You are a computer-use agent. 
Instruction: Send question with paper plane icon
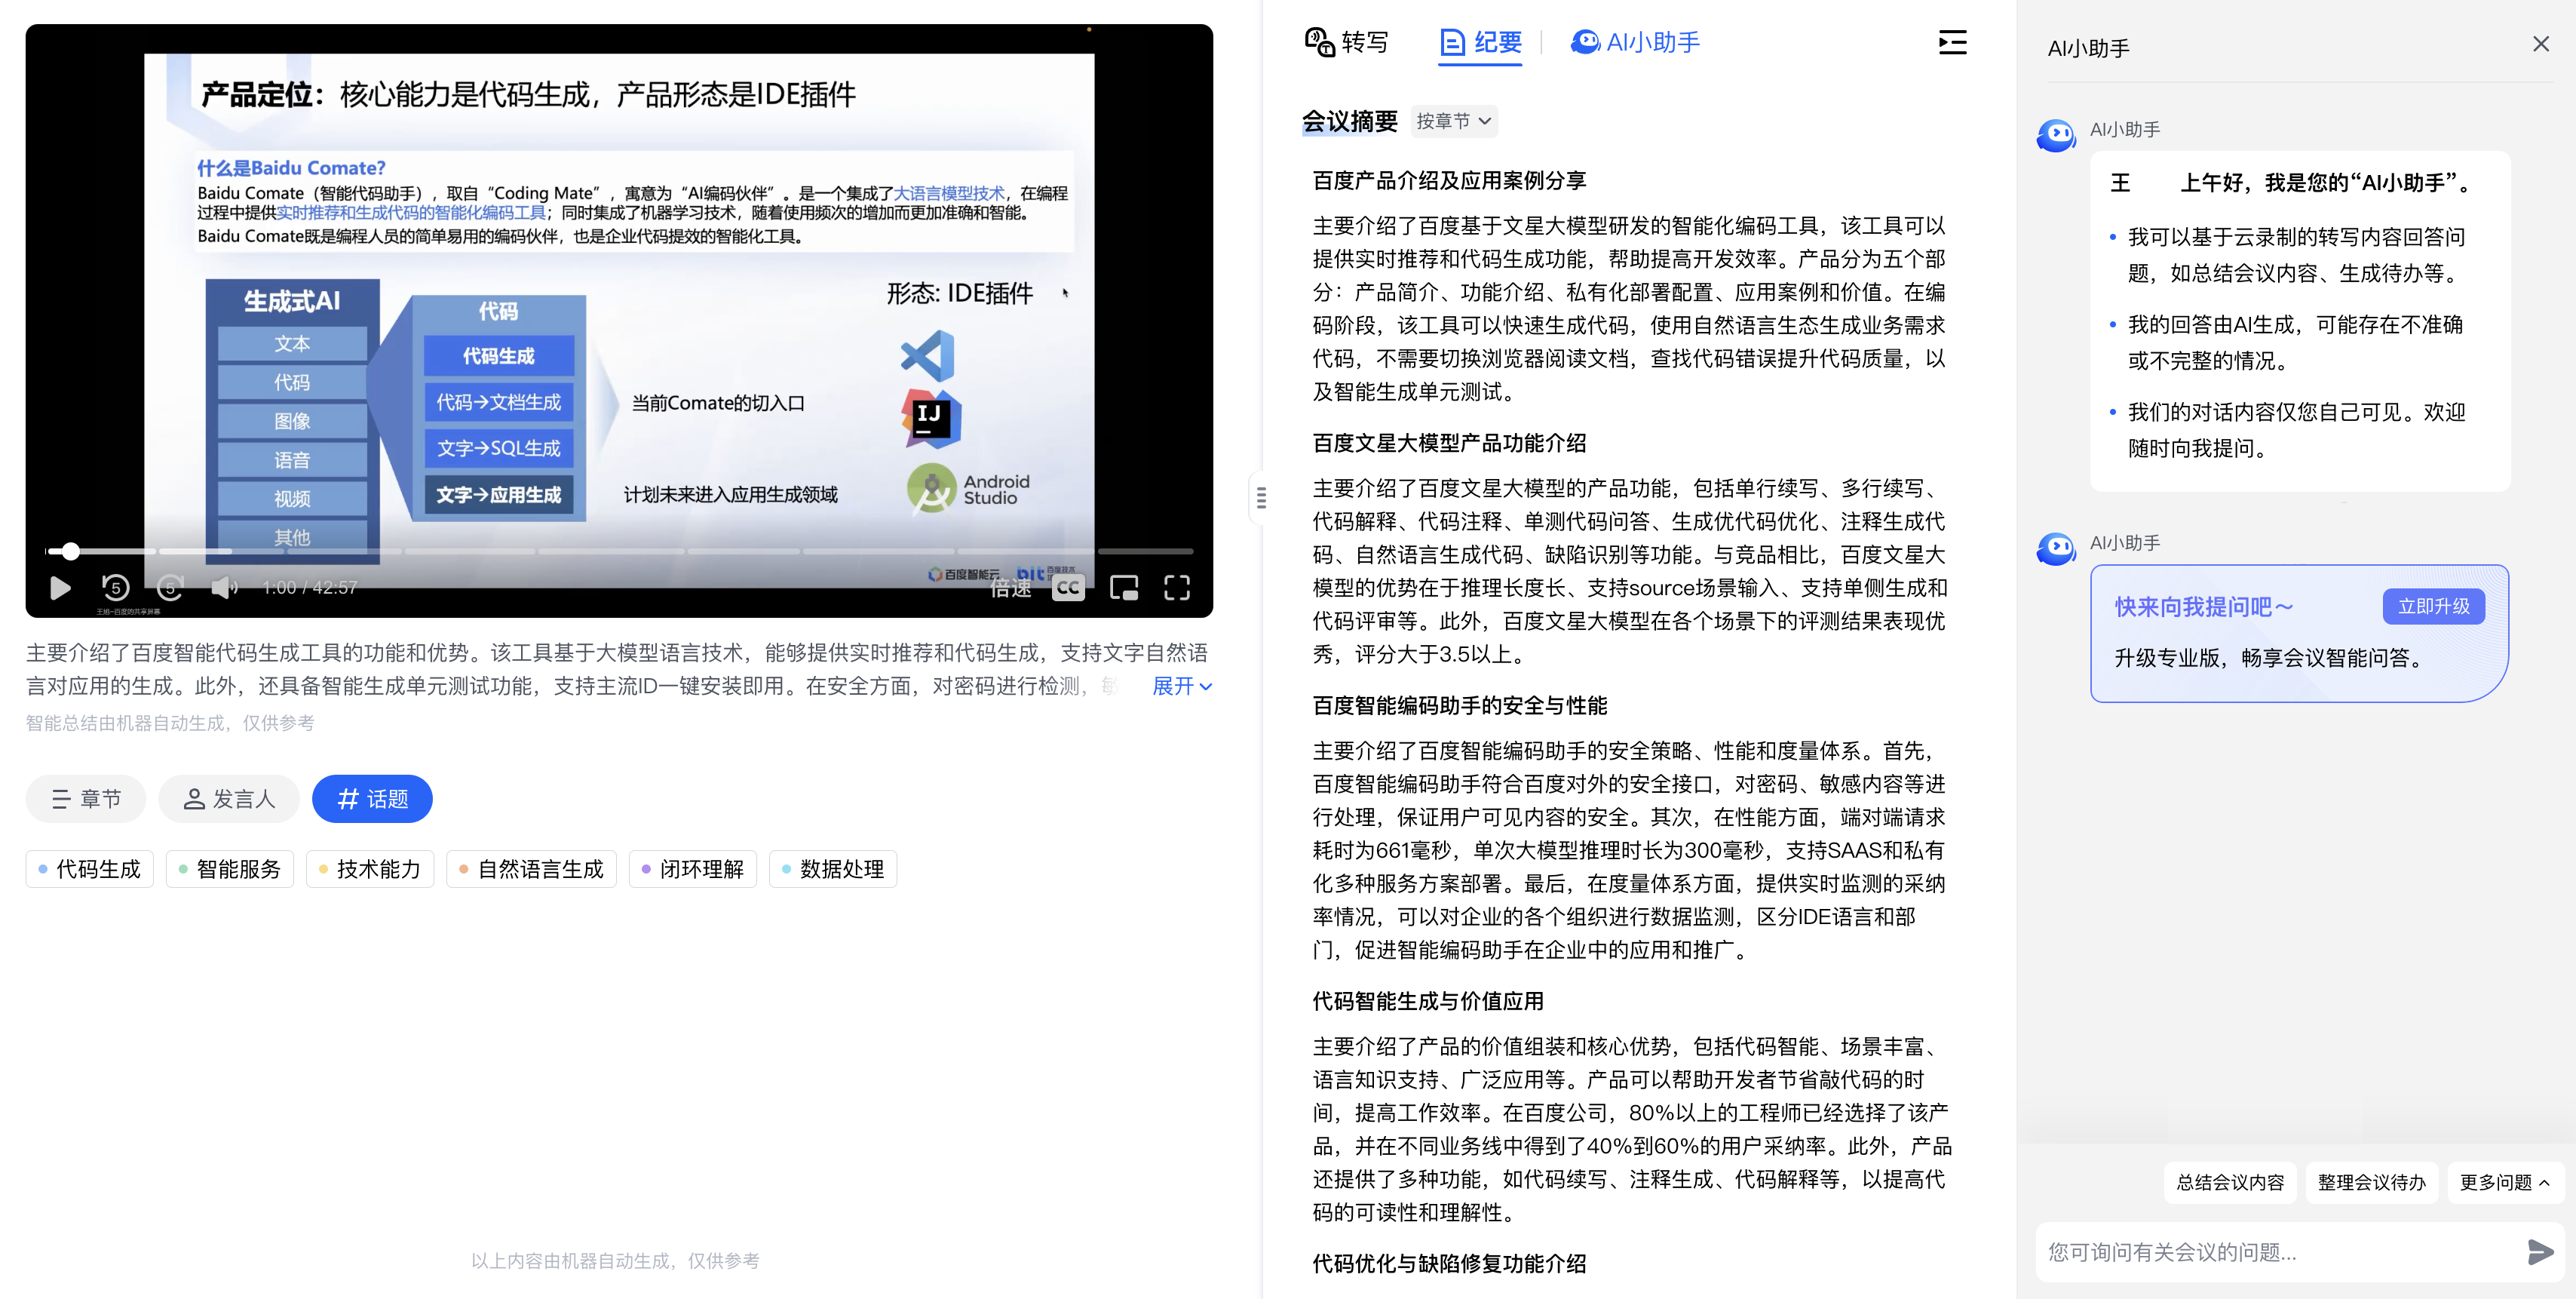2540,1251
